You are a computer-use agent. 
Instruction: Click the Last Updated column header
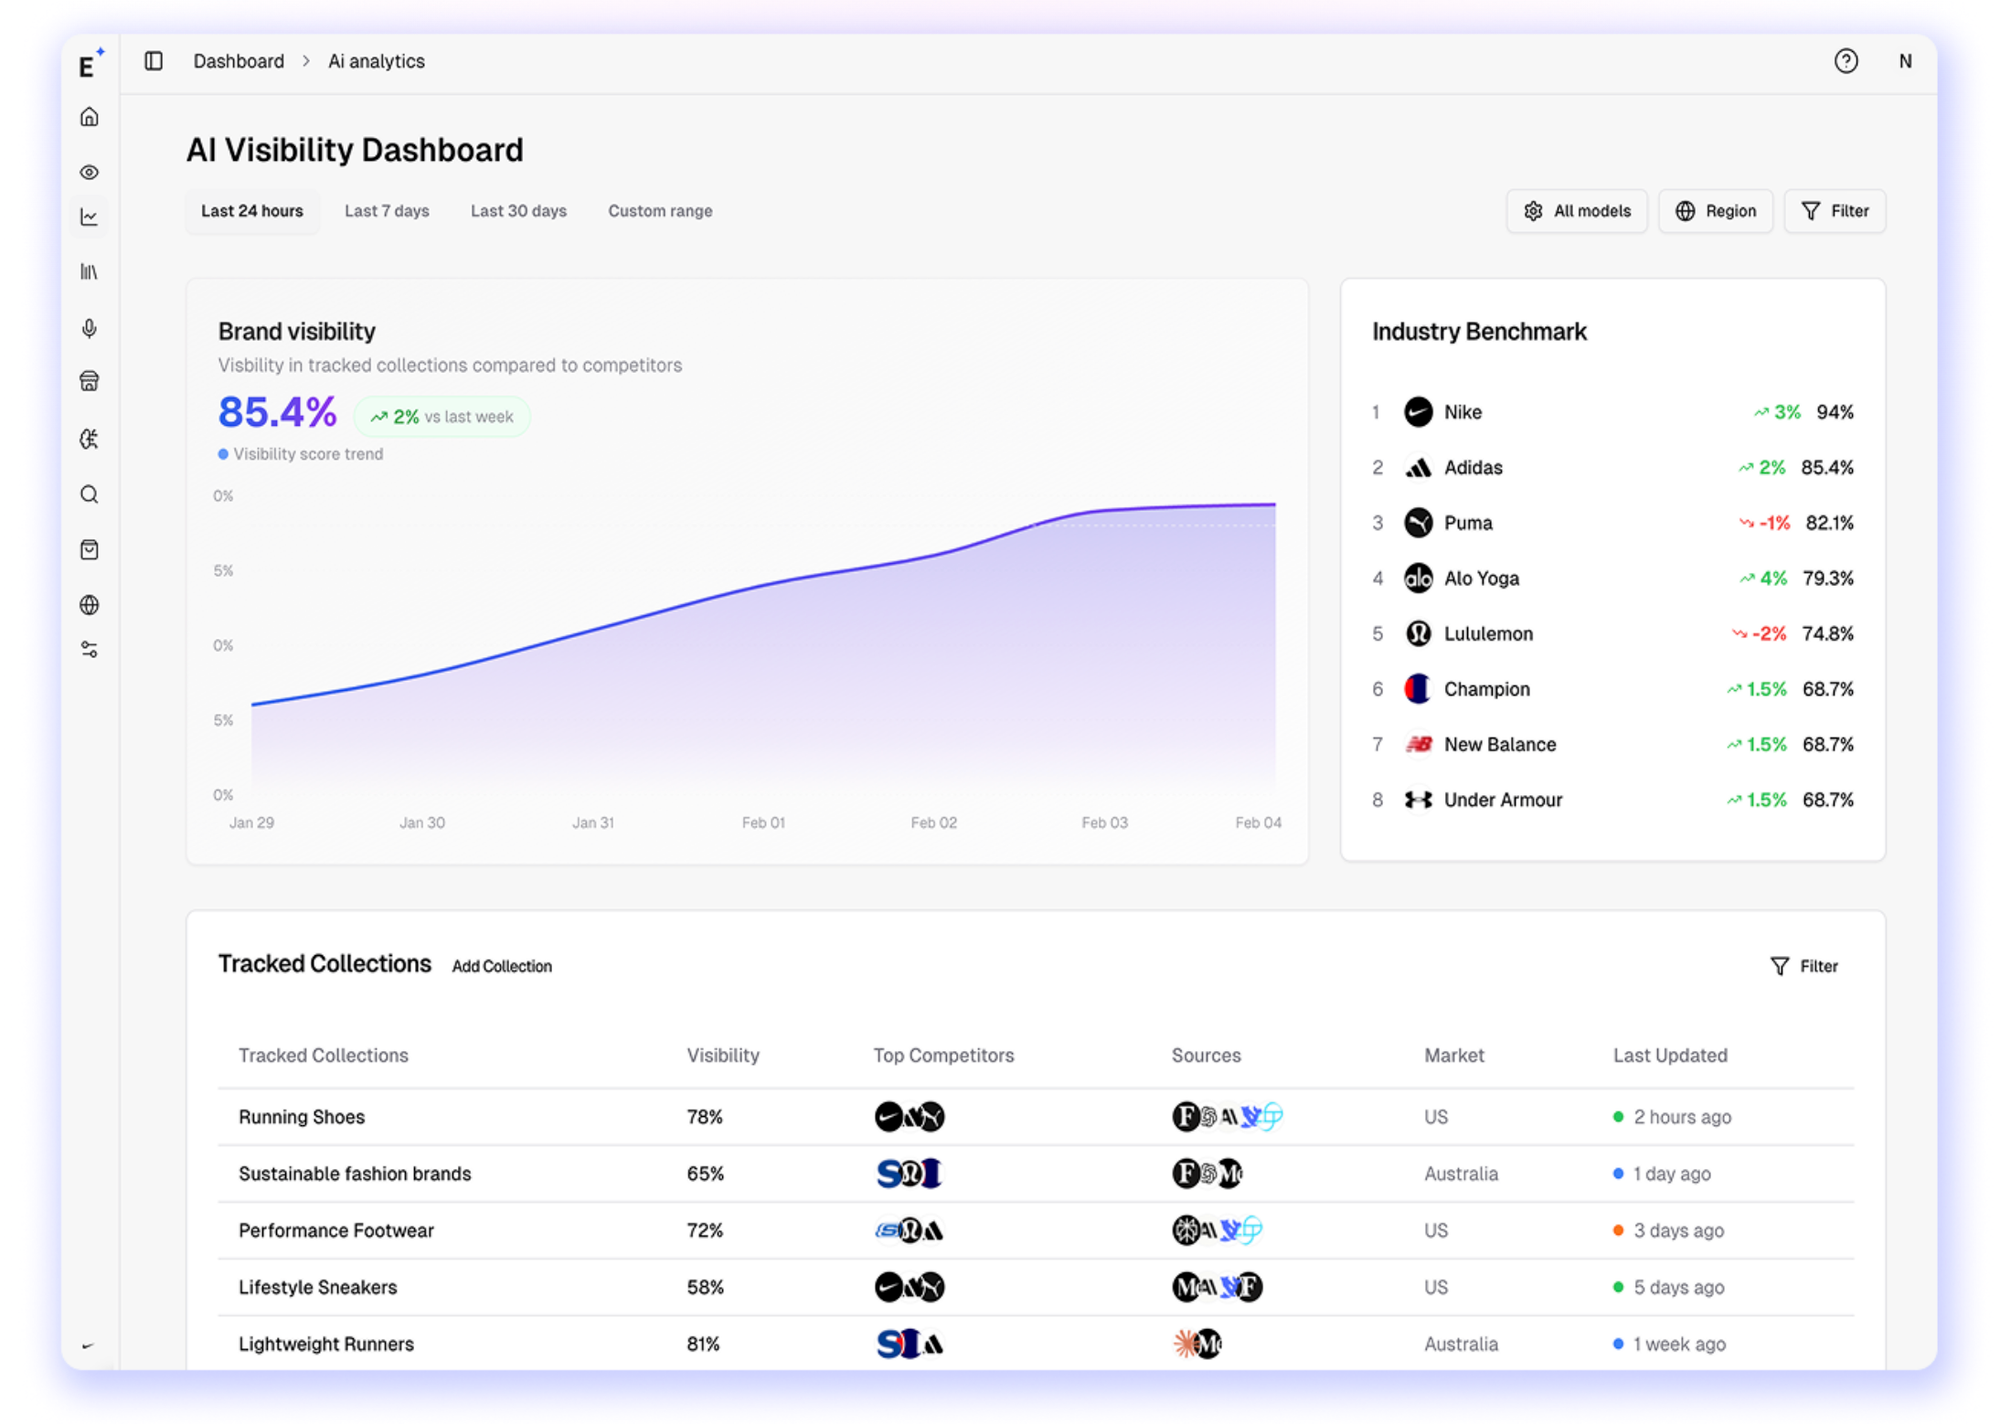(1670, 1055)
